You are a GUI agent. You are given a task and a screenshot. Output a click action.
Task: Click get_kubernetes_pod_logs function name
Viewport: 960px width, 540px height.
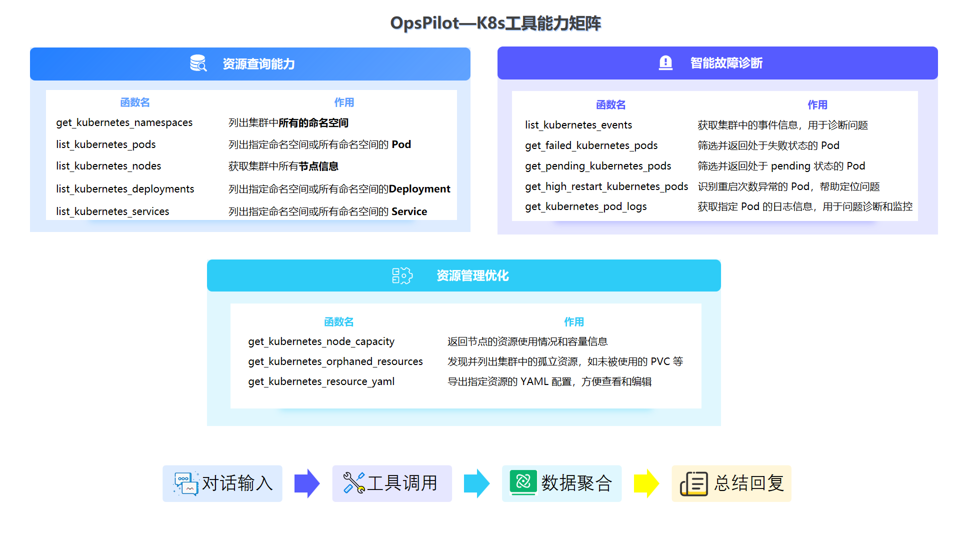pyautogui.click(x=586, y=207)
